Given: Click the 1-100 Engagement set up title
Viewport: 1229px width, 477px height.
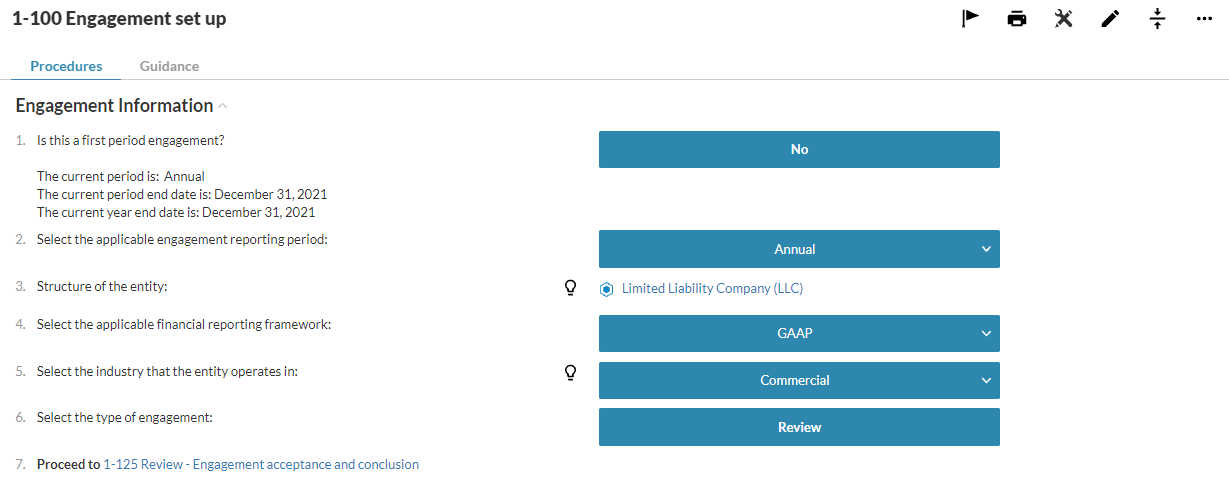Looking at the screenshot, I should [x=119, y=18].
